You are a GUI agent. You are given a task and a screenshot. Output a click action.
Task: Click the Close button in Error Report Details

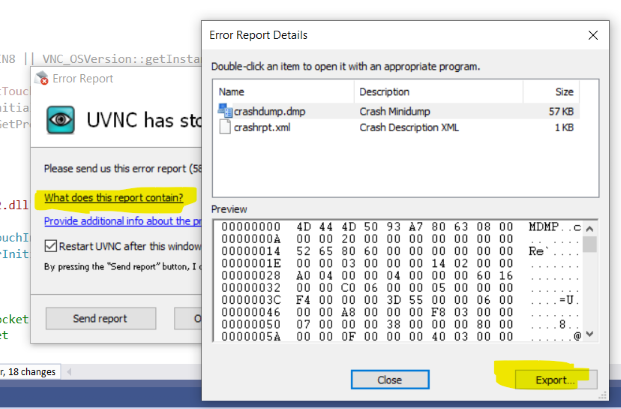pyautogui.click(x=390, y=380)
